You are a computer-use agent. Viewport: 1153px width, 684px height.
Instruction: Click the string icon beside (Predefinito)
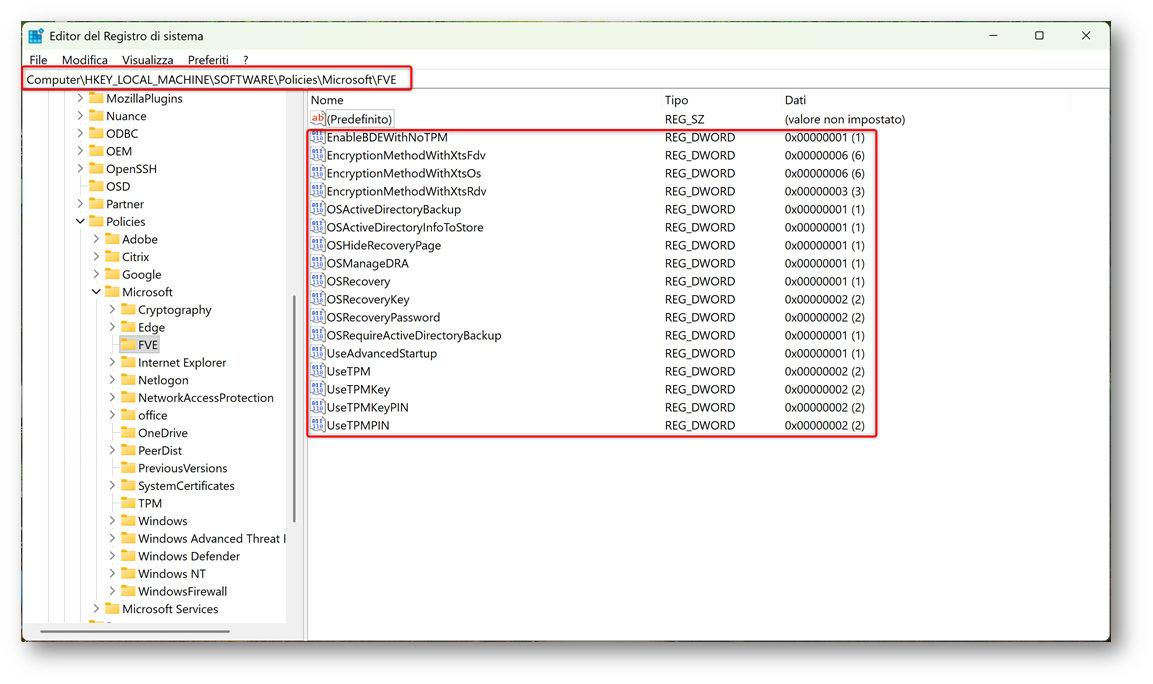[x=317, y=119]
